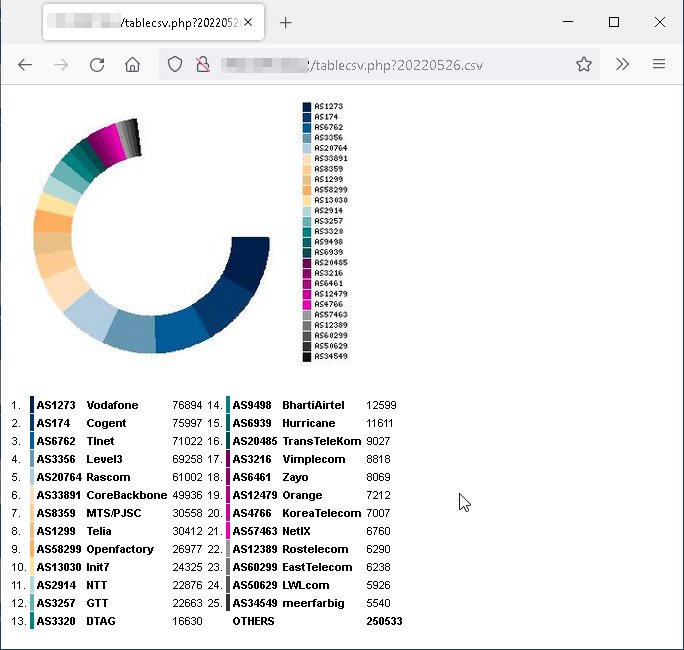Click the Telia name cell
The width and height of the screenshot is (684, 650).
tap(99, 531)
